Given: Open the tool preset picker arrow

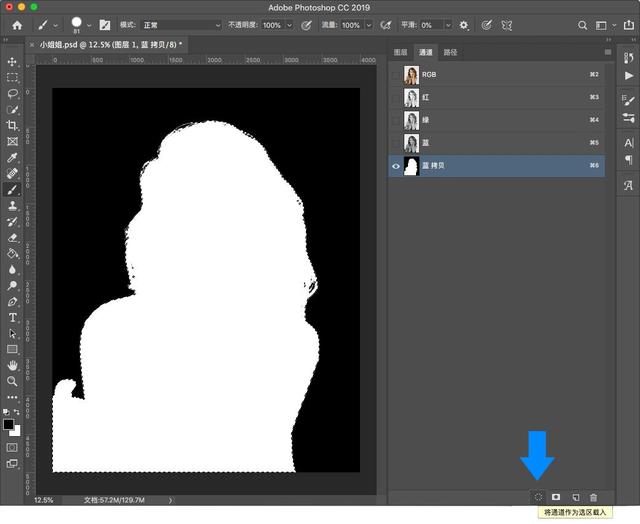Looking at the screenshot, I should click(56, 26).
